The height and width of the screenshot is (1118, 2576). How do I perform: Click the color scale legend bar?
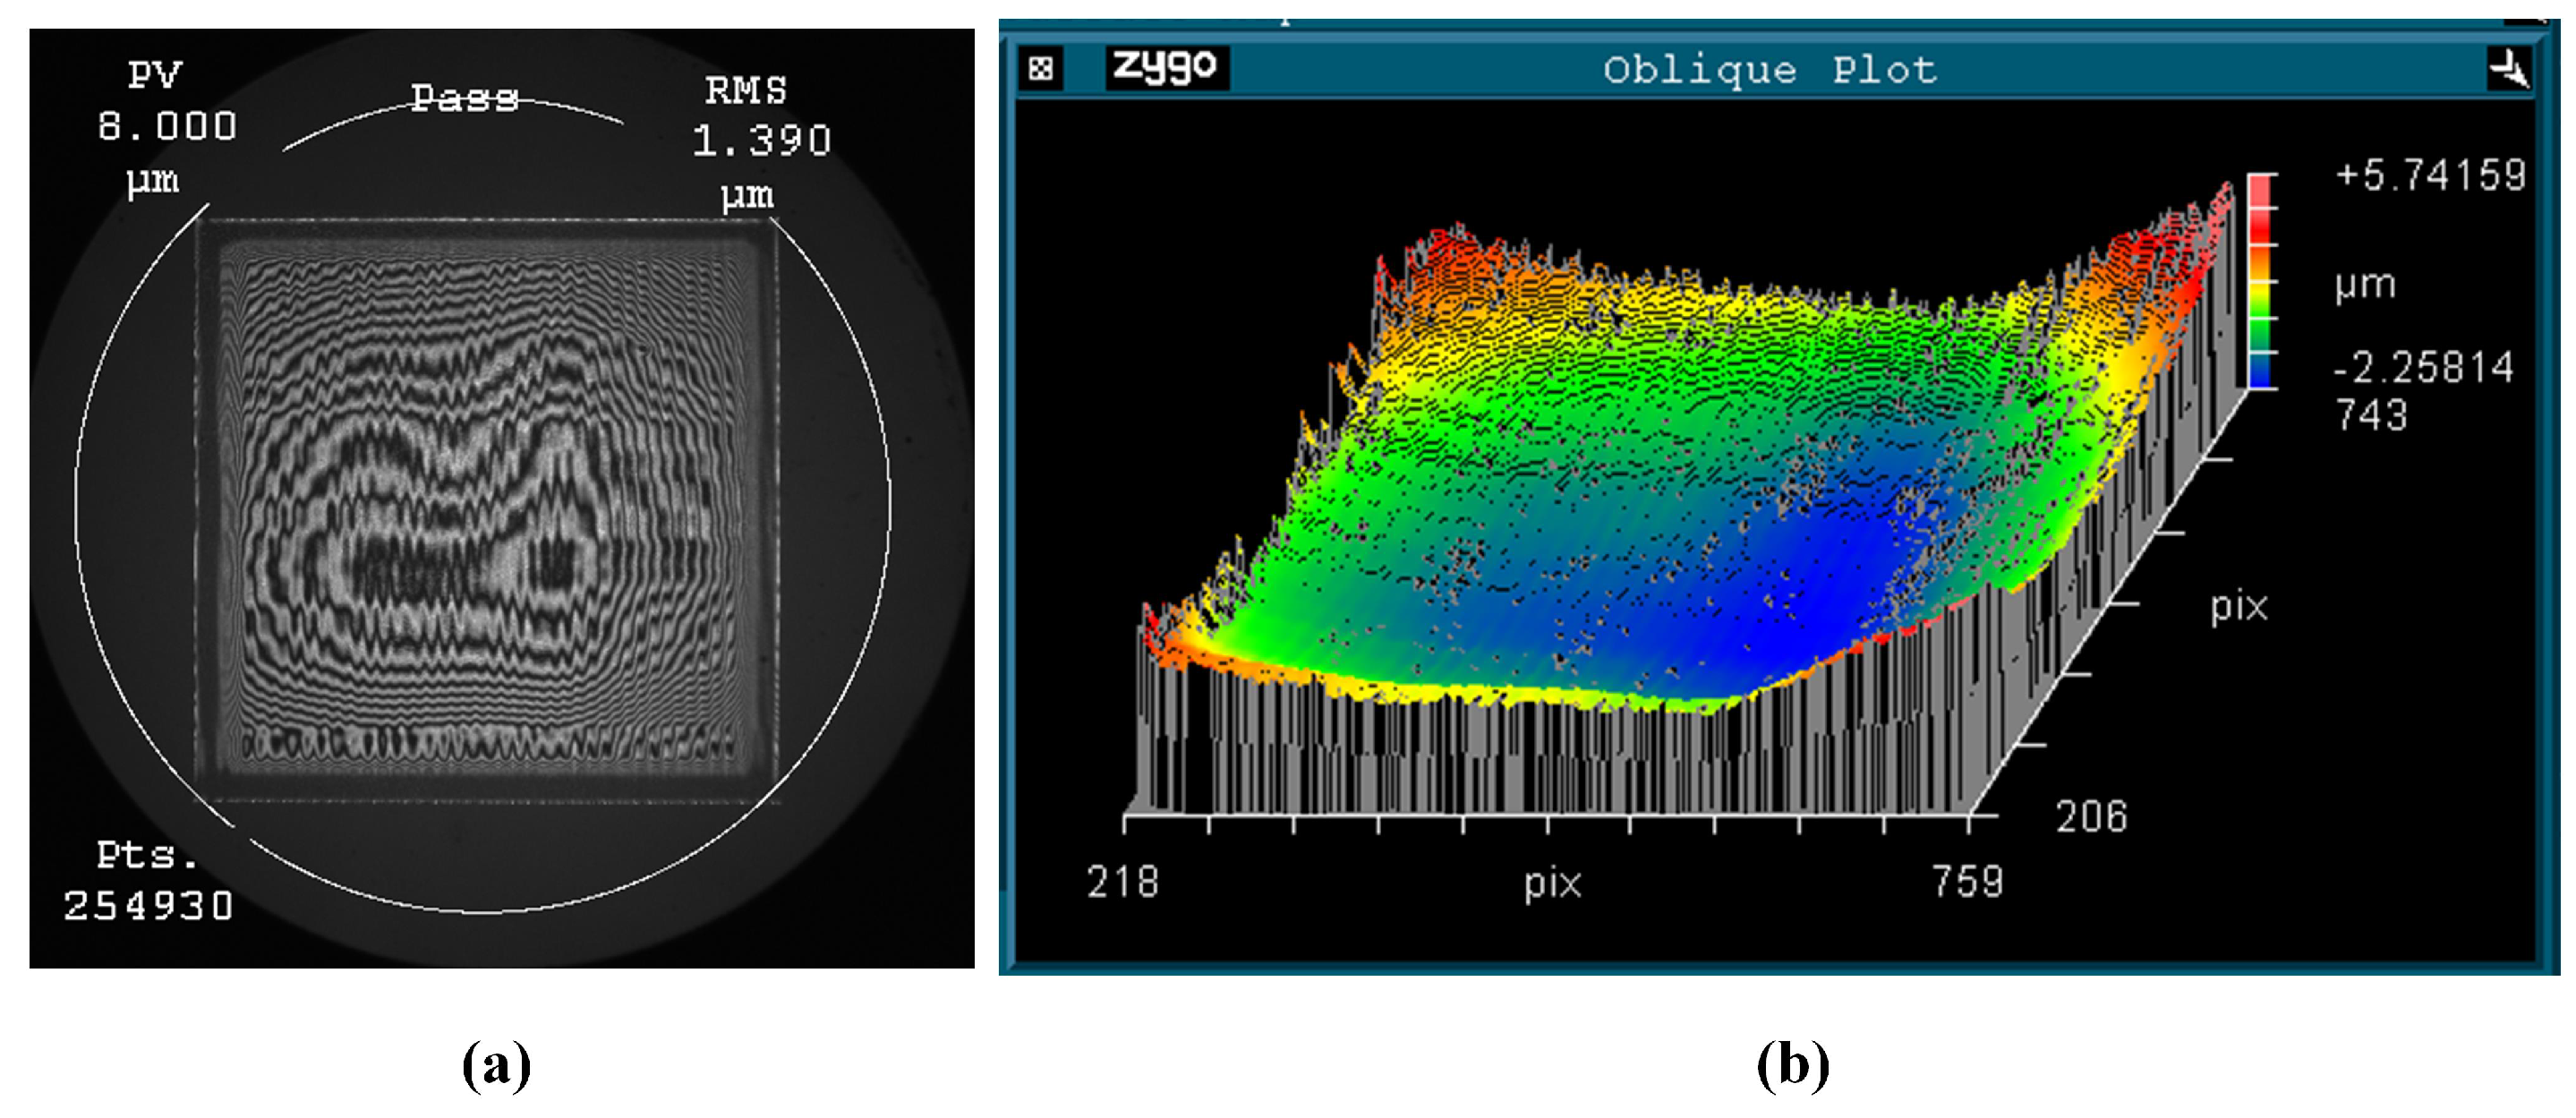click(x=2262, y=282)
